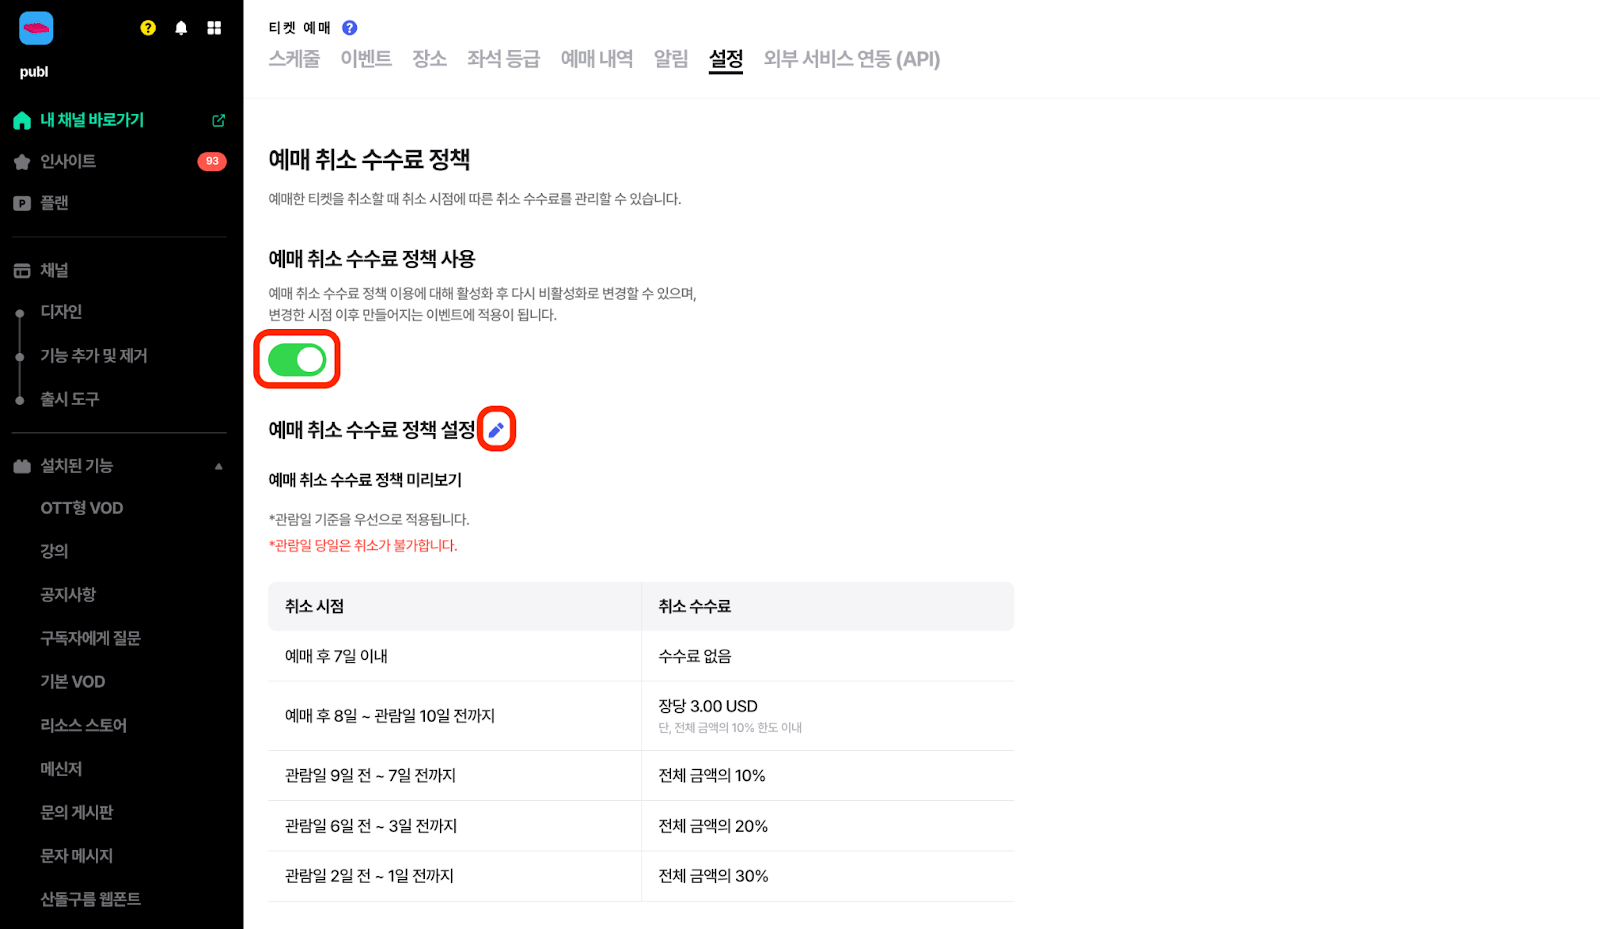Select the 좌석 등급 tab

(503, 59)
